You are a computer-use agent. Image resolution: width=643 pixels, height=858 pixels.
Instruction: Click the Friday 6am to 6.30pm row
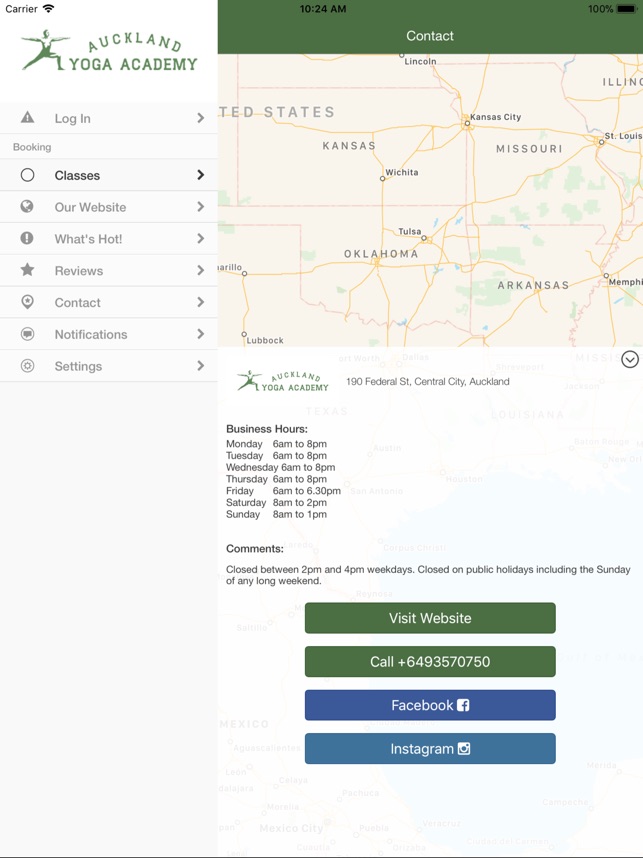click(x=283, y=491)
